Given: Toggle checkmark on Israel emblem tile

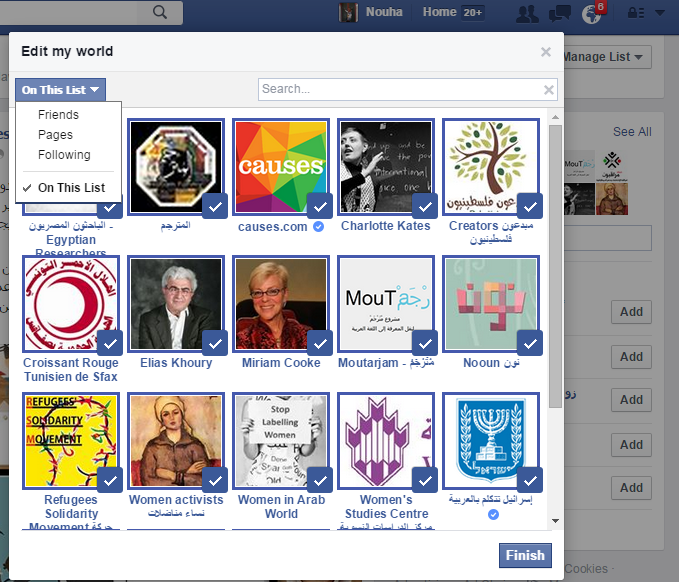Looking at the screenshot, I should pyautogui.click(x=530, y=480).
